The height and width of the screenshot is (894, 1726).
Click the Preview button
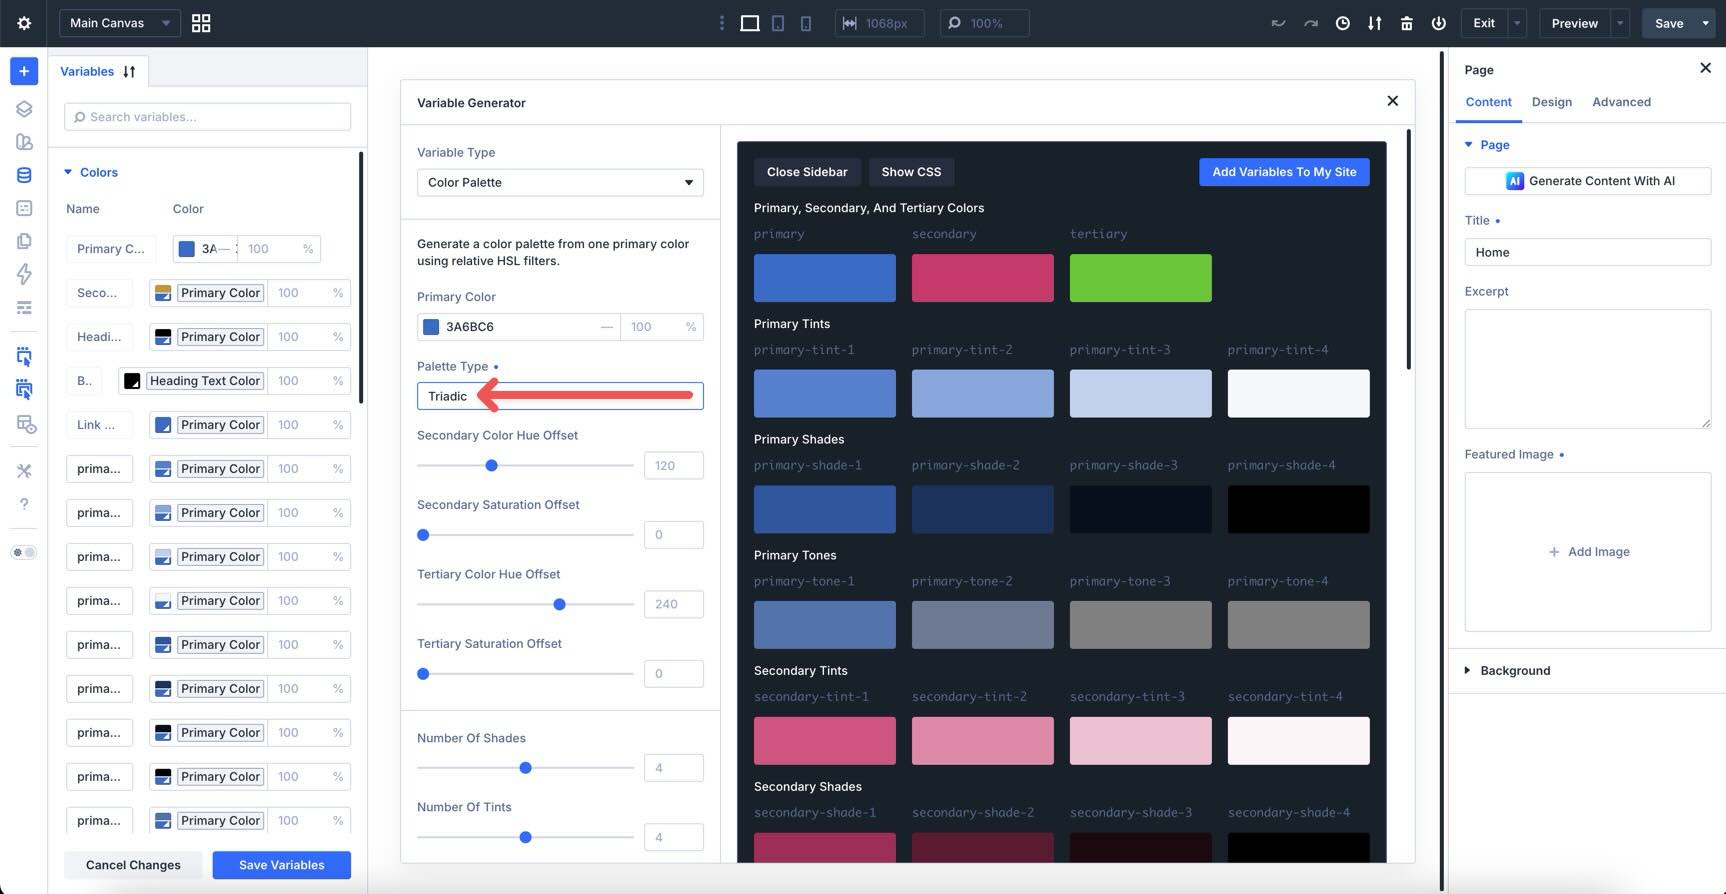click(1574, 23)
